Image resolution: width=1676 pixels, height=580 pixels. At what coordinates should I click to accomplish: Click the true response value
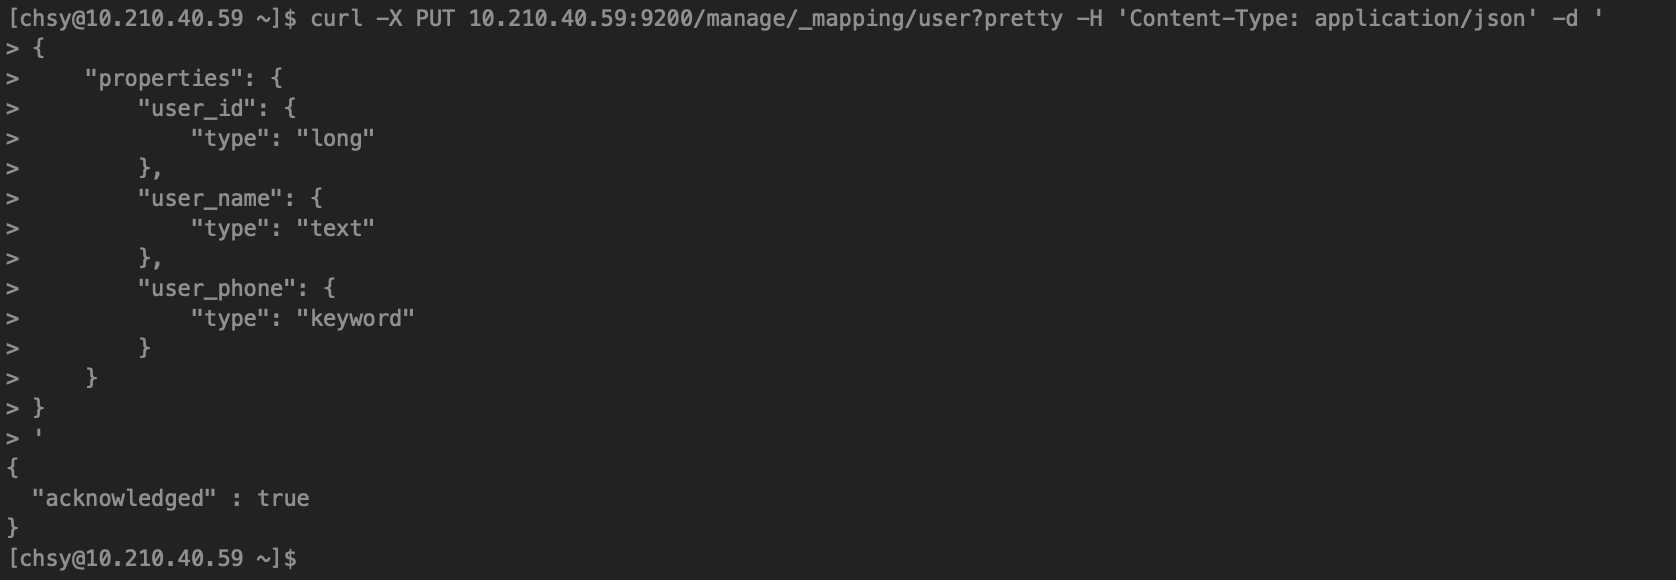click(283, 498)
